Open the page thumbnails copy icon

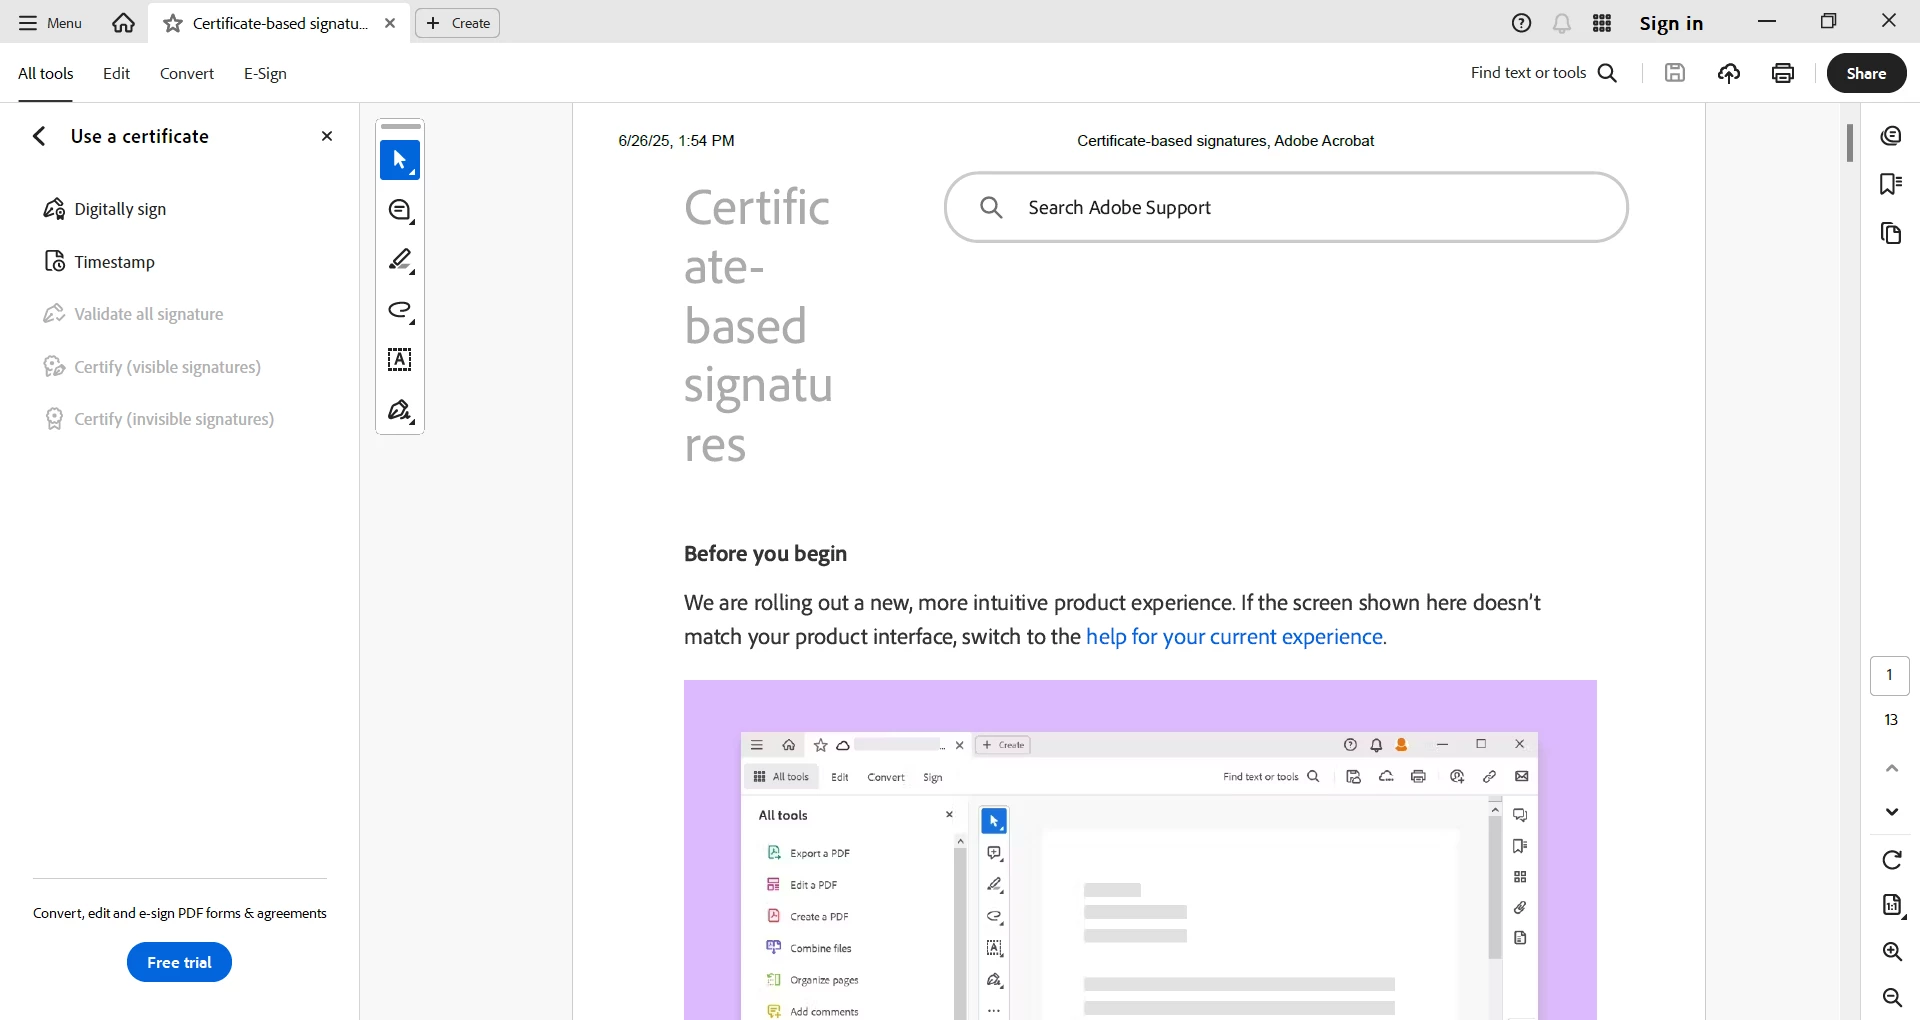pyautogui.click(x=1890, y=233)
